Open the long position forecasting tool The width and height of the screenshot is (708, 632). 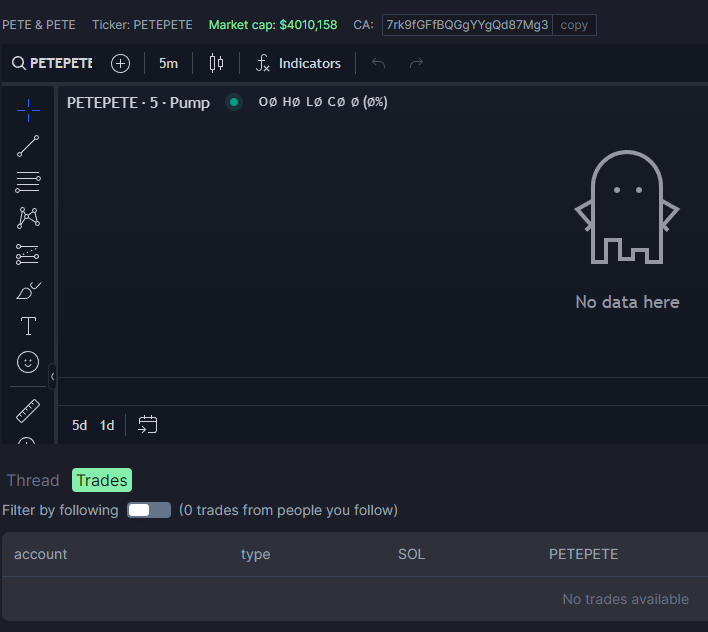click(28, 254)
